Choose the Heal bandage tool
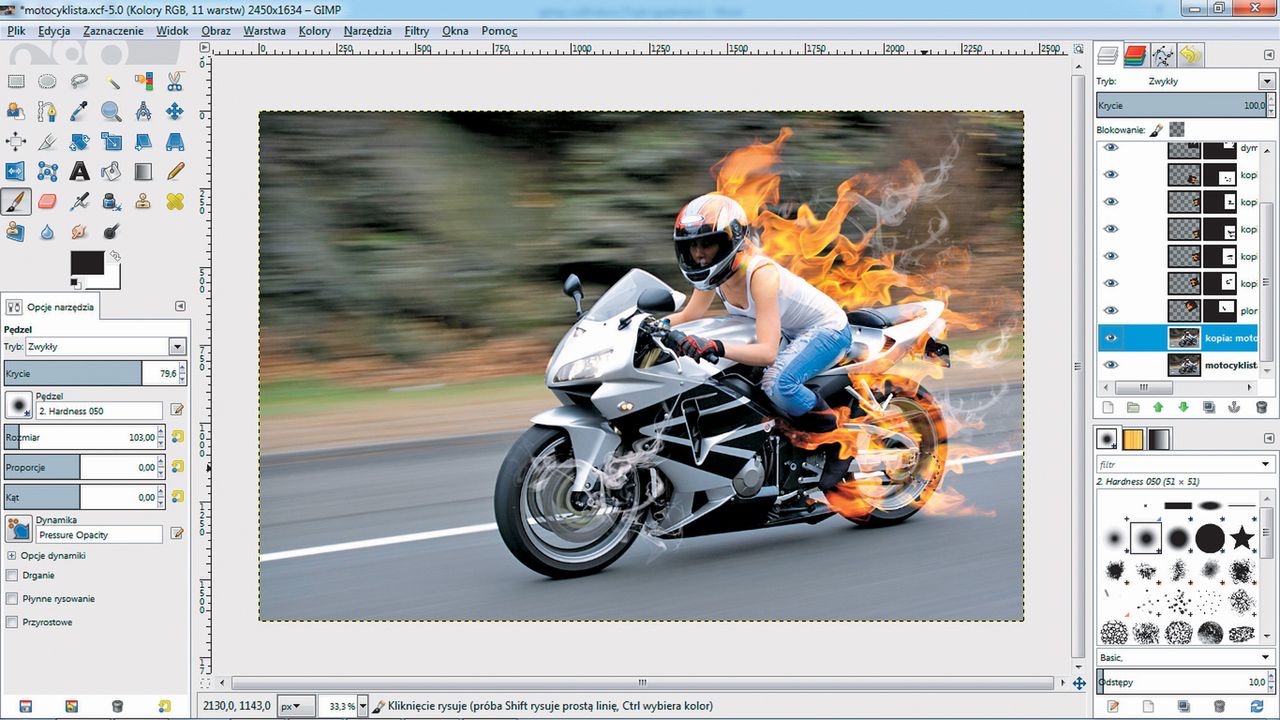This screenshot has width=1280, height=720. click(x=175, y=201)
